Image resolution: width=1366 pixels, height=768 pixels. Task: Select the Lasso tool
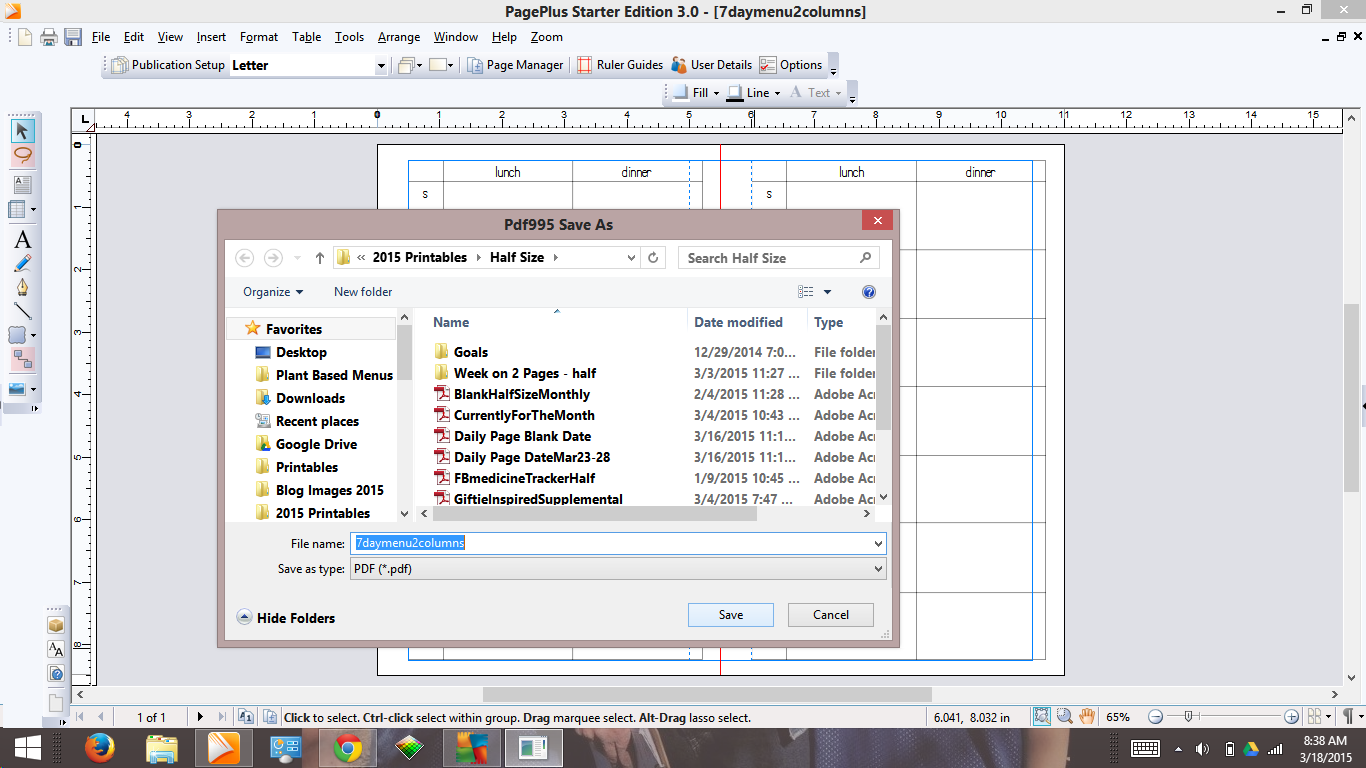(22, 156)
